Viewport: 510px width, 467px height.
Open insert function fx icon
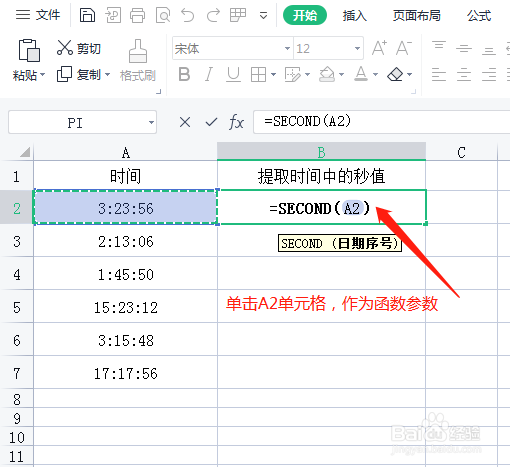point(236,122)
